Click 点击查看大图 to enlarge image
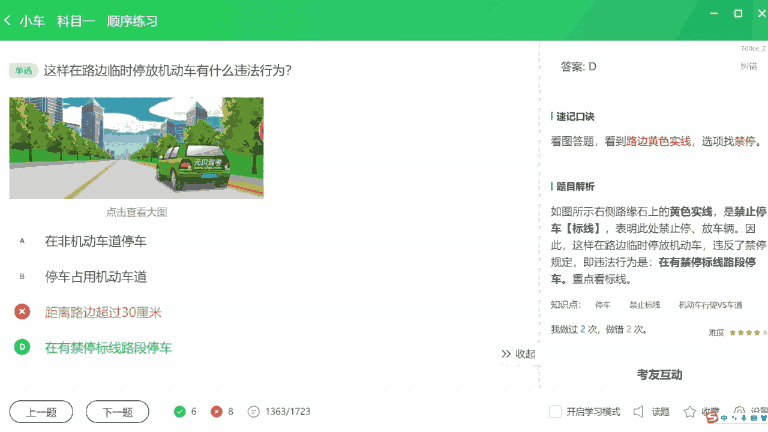768x432 pixels. (x=137, y=212)
